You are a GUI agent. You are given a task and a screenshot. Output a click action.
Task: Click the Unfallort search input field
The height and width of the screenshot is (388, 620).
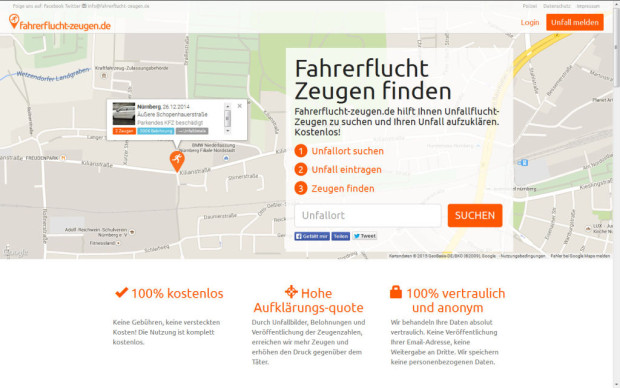[368, 216]
